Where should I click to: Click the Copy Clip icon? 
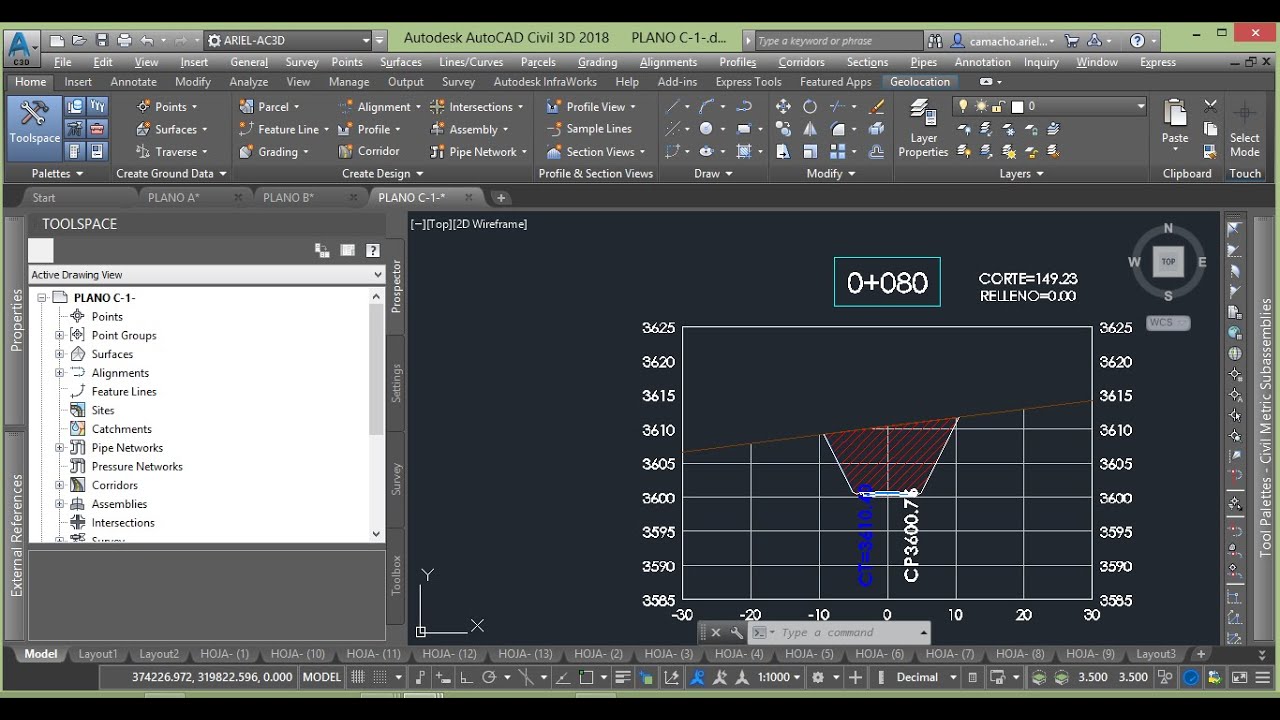coord(1210,129)
